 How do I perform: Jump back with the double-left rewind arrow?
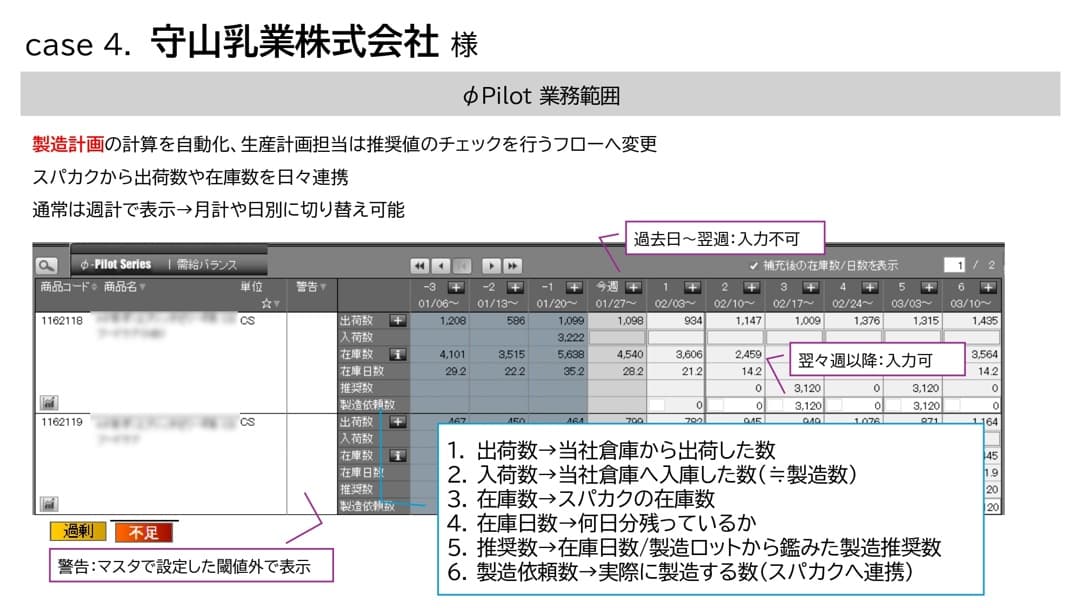click(x=420, y=266)
